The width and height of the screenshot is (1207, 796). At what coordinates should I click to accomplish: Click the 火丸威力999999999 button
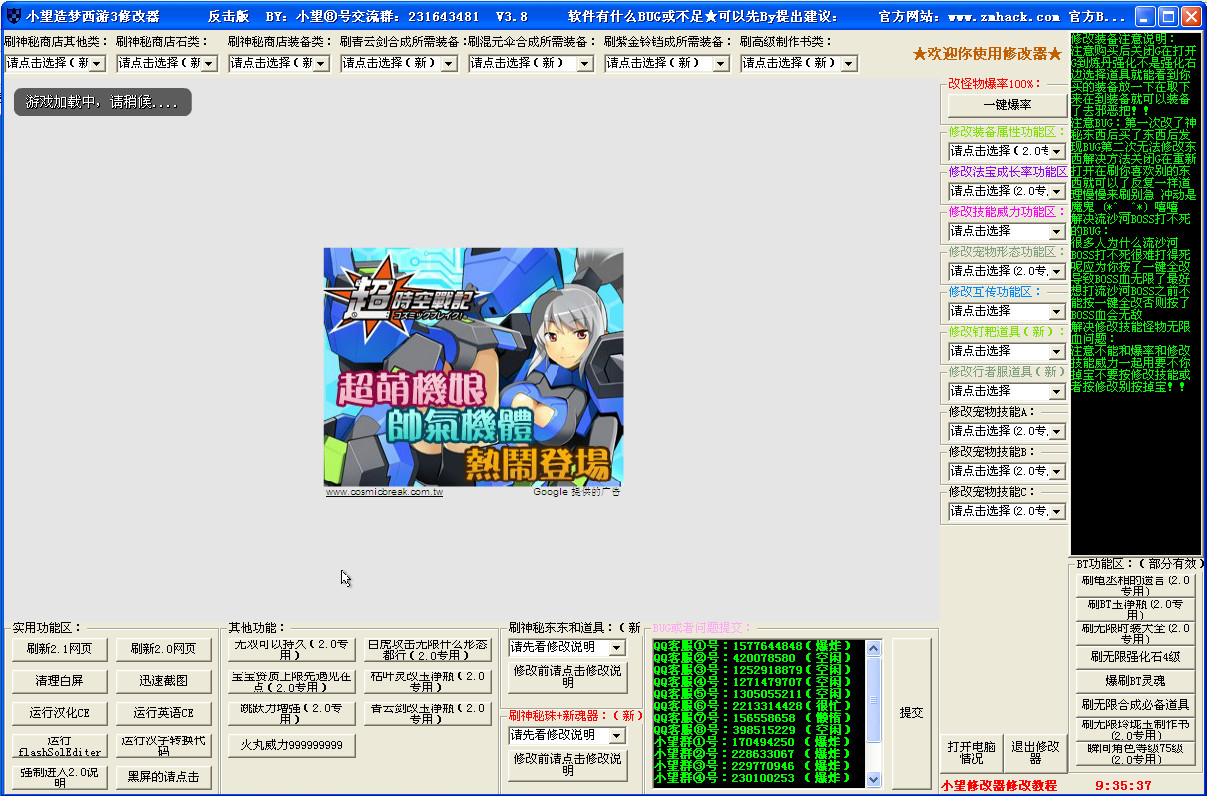pyautogui.click(x=291, y=745)
